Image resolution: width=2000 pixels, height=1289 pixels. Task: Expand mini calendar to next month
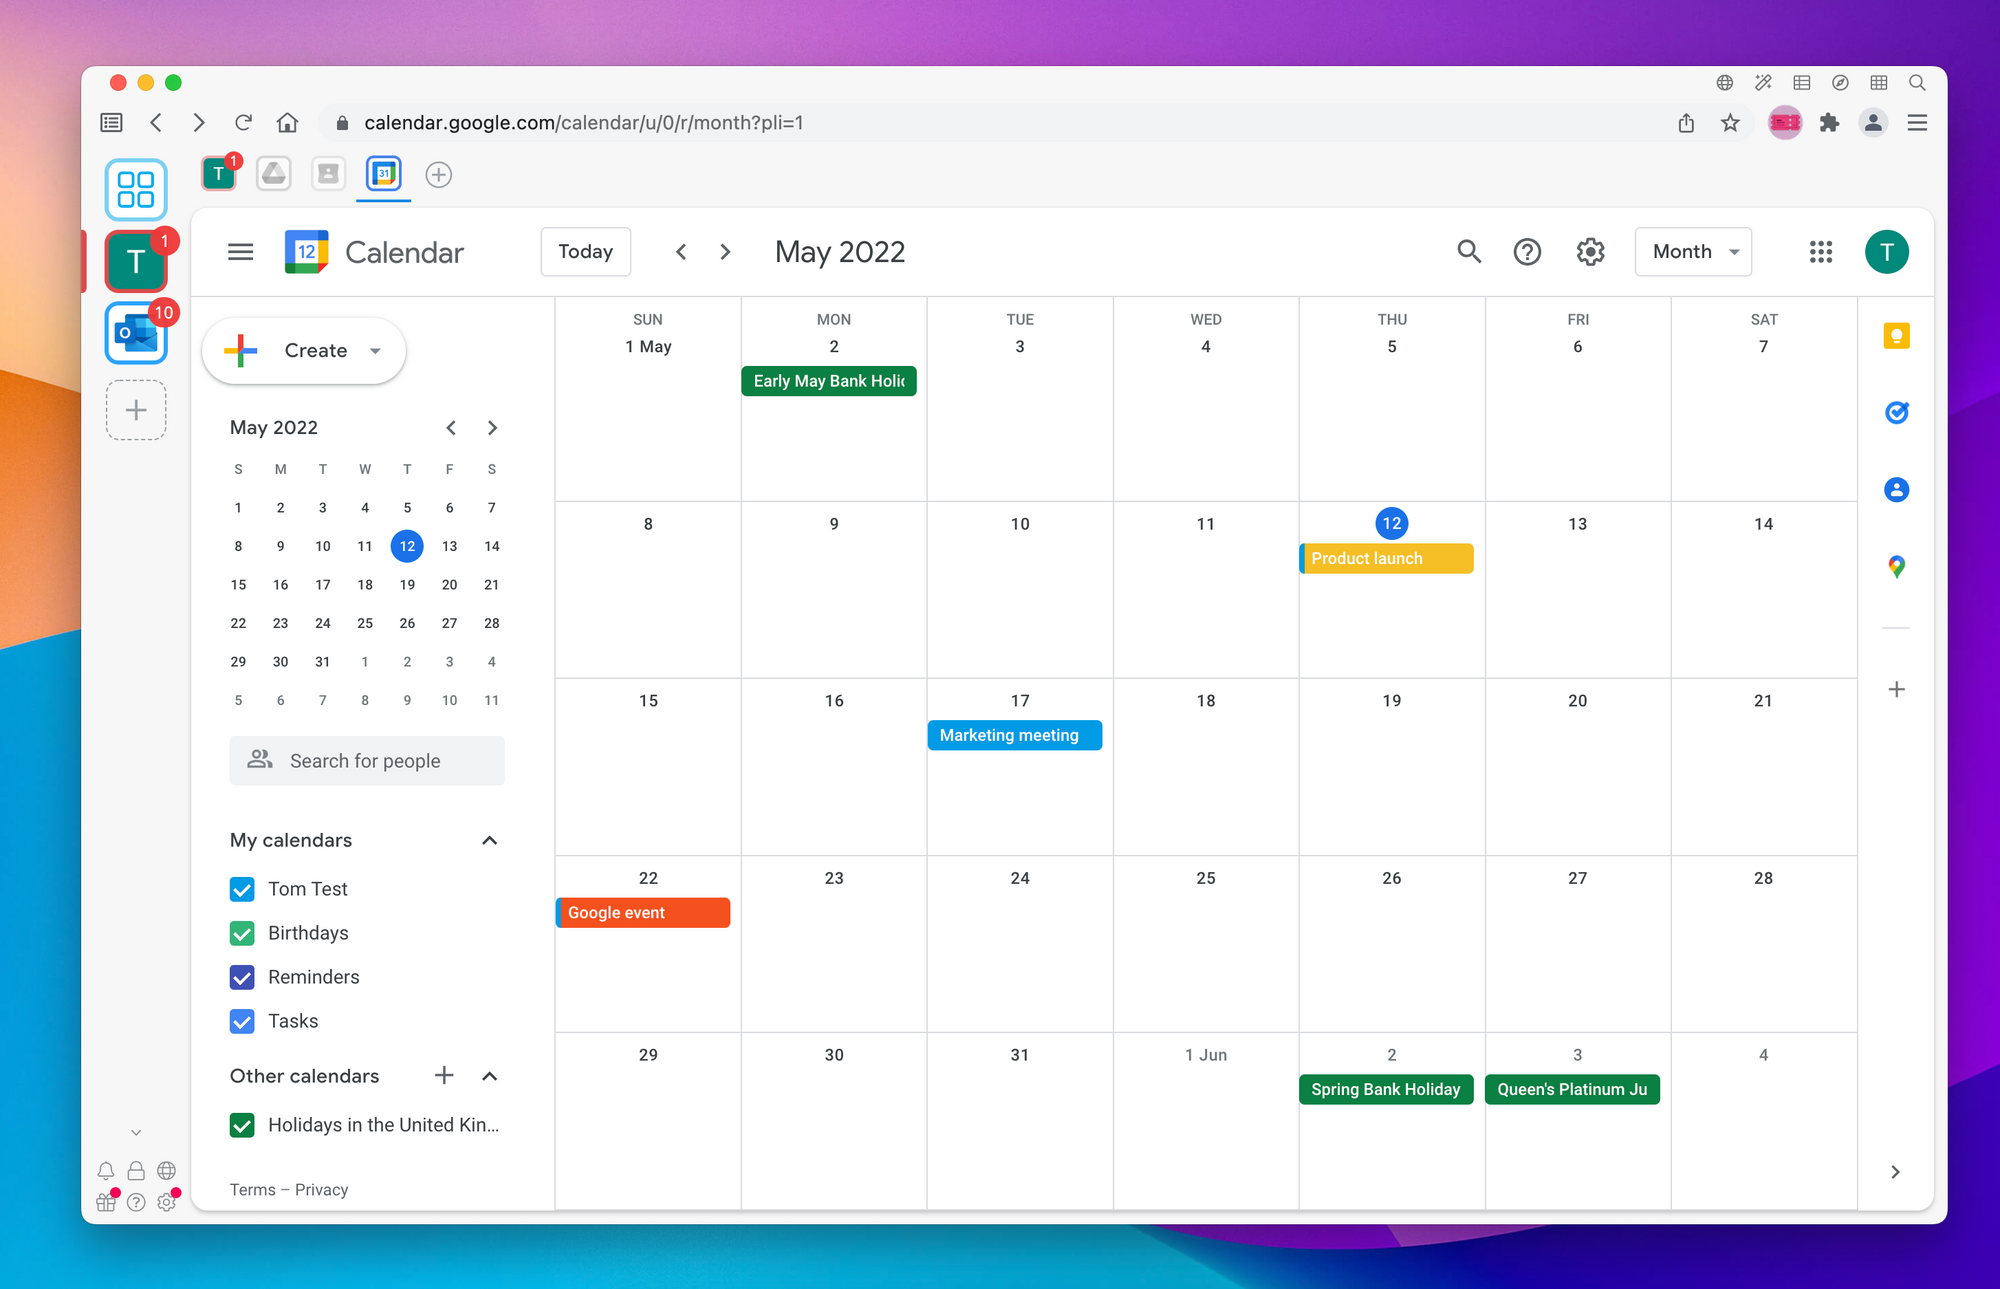tap(493, 427)
